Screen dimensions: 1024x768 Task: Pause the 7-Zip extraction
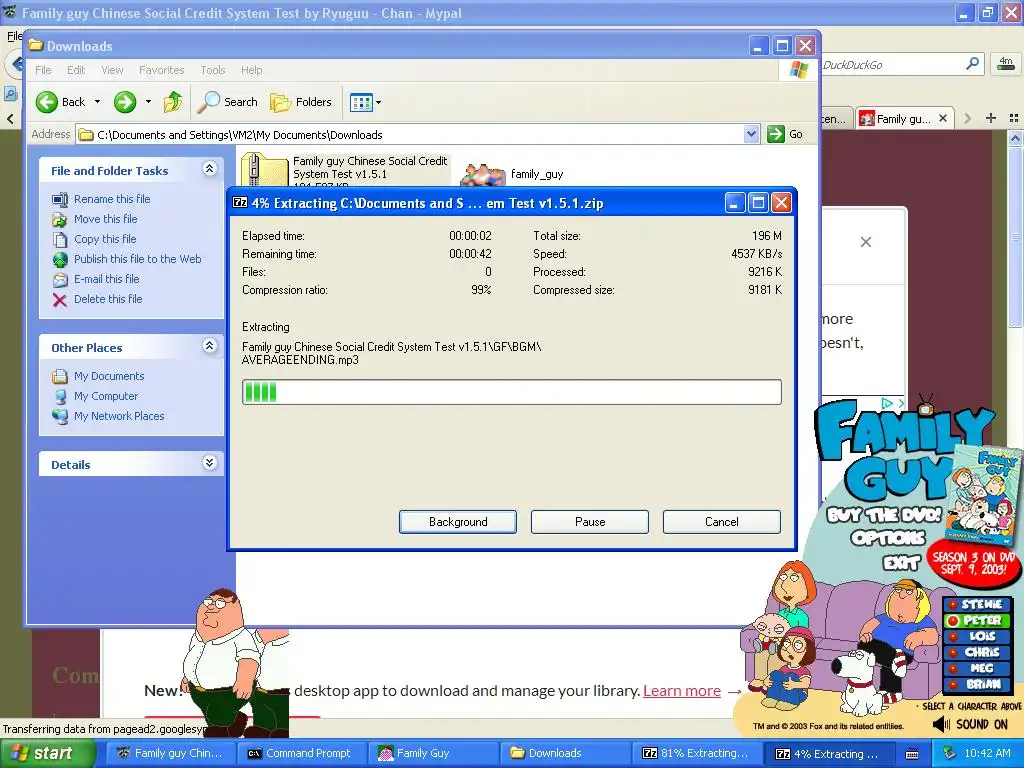[590, 522]
